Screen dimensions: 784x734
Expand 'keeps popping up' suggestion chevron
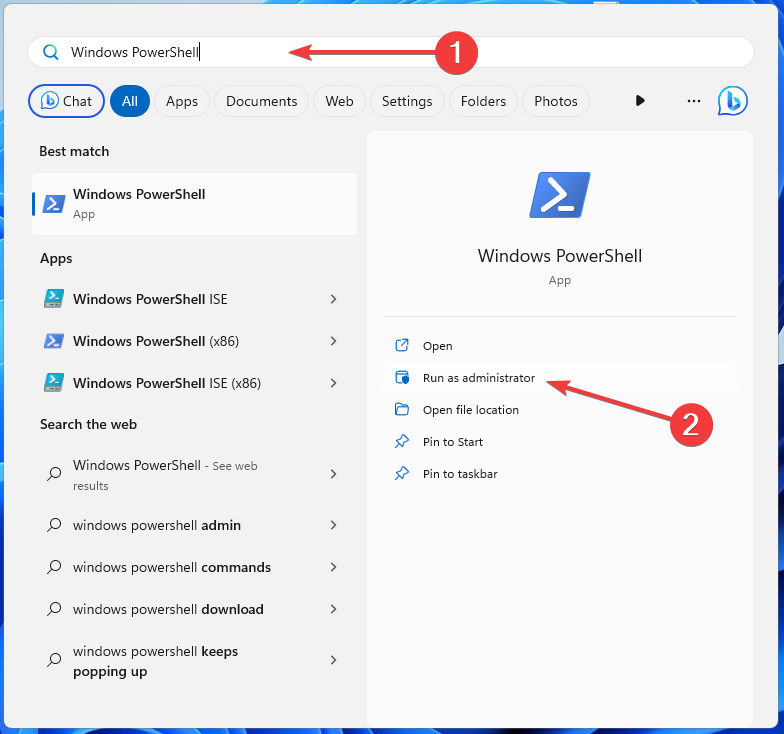click(x=334, y=660)
